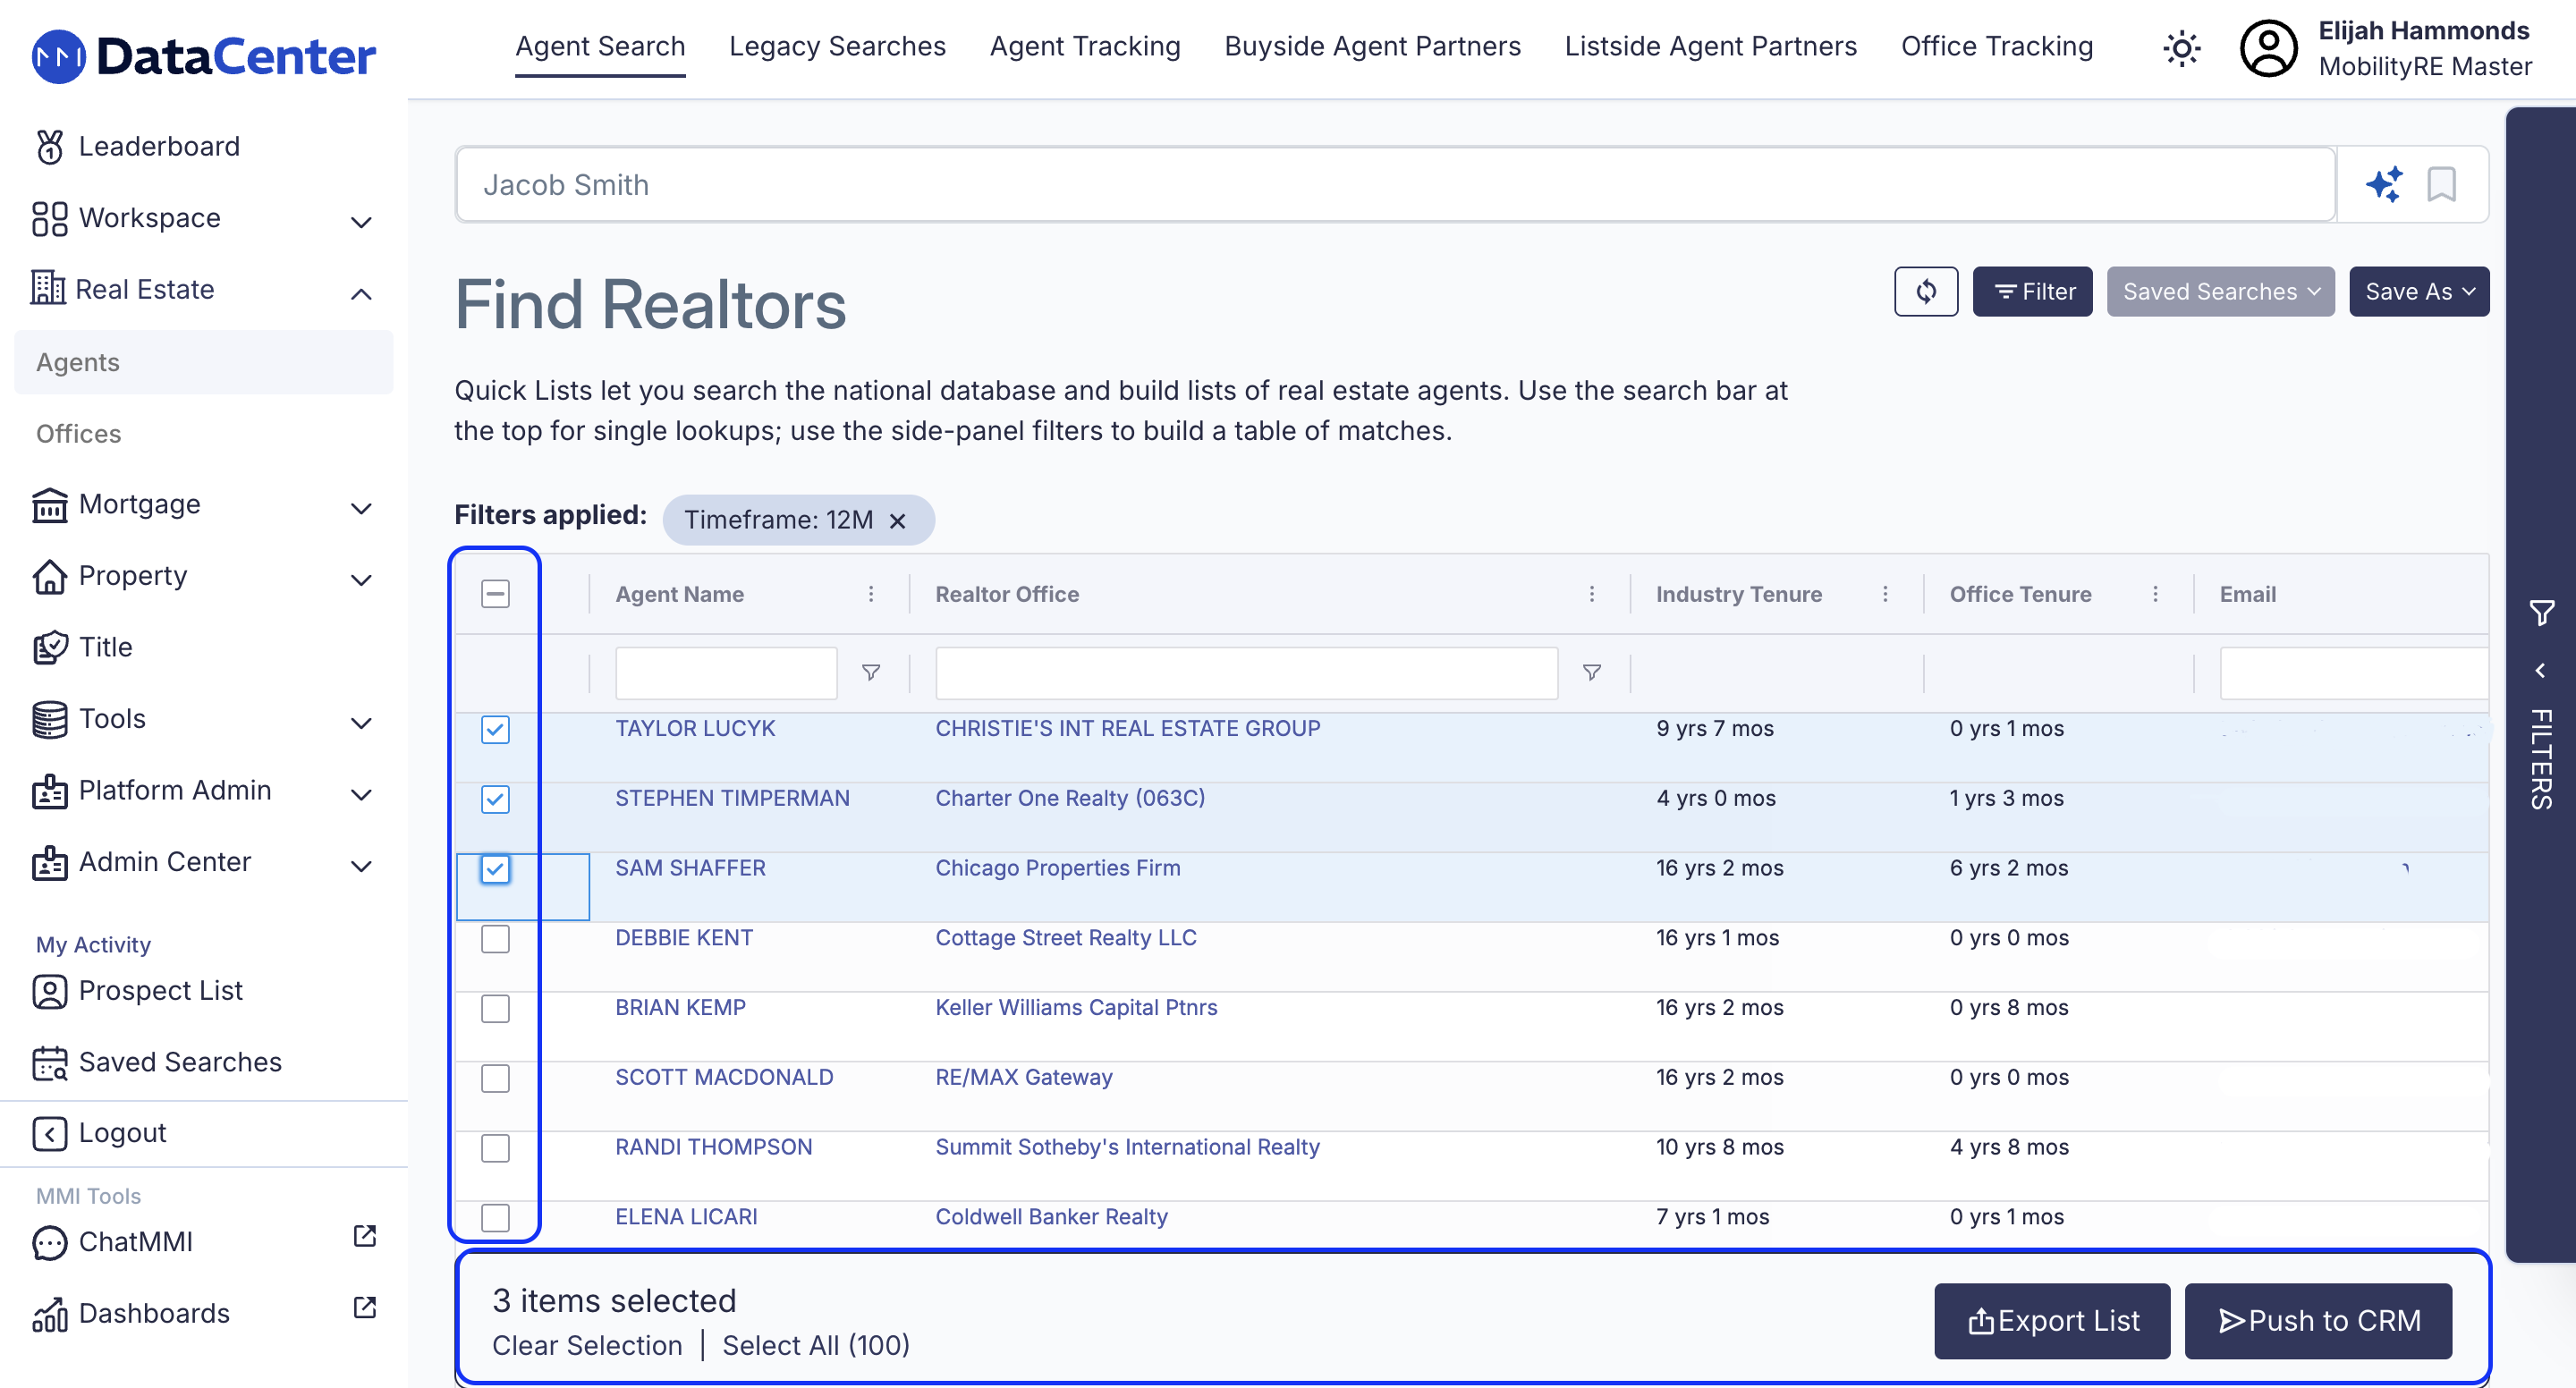This screenshot has width=2576, height=1388.
Task: Check the BRIAN KEMP row checkbox
Action: click(x=495, y=1009)
